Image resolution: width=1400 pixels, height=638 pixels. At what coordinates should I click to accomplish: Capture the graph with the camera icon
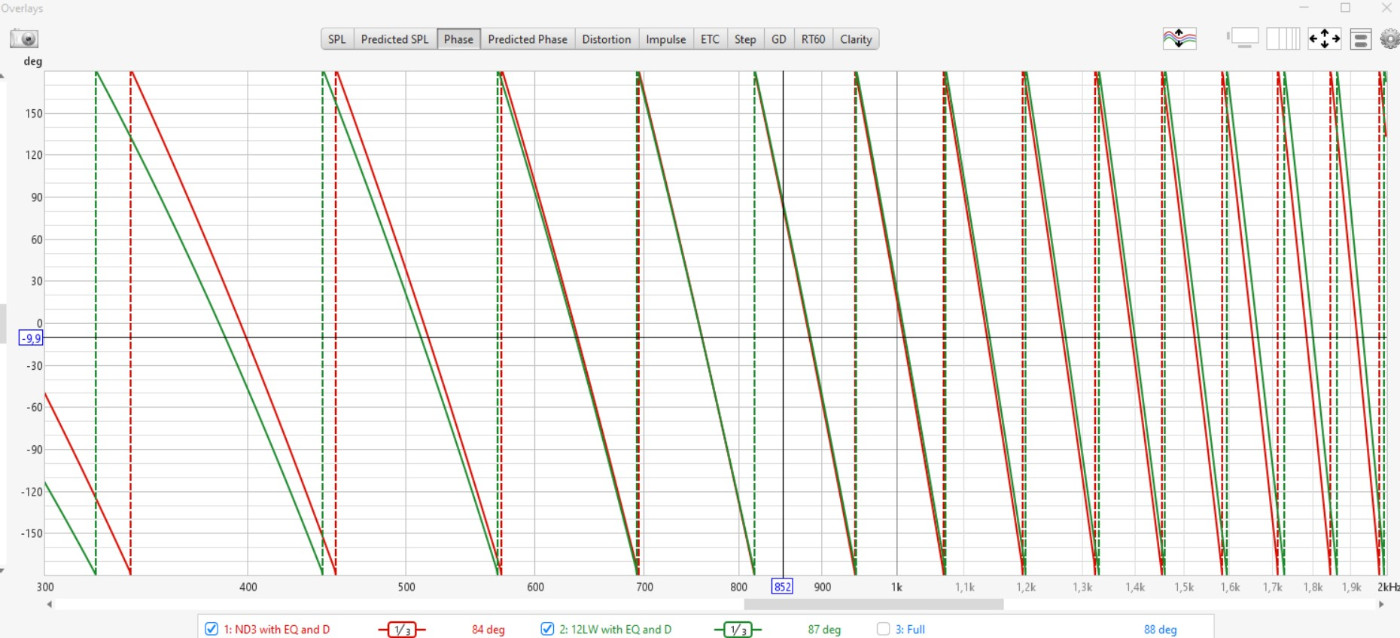(x=24, y=39)
